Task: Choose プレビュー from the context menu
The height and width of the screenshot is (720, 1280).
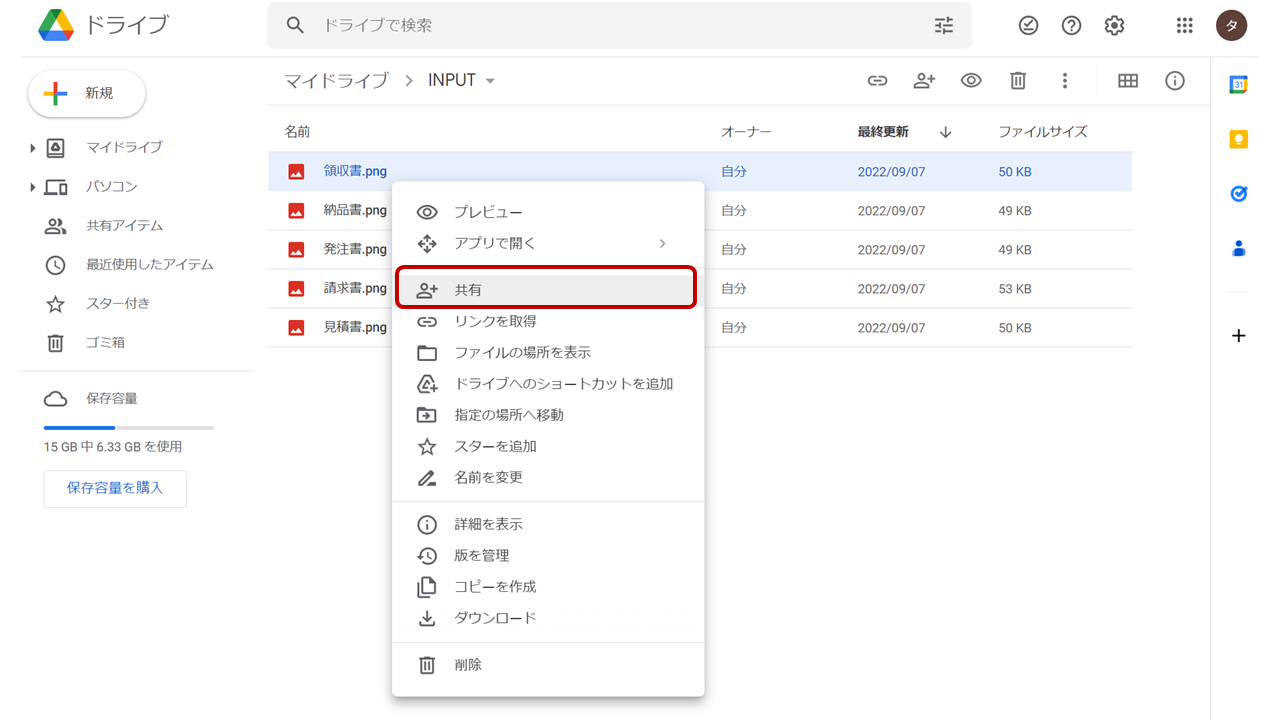Action: [548, 212]
